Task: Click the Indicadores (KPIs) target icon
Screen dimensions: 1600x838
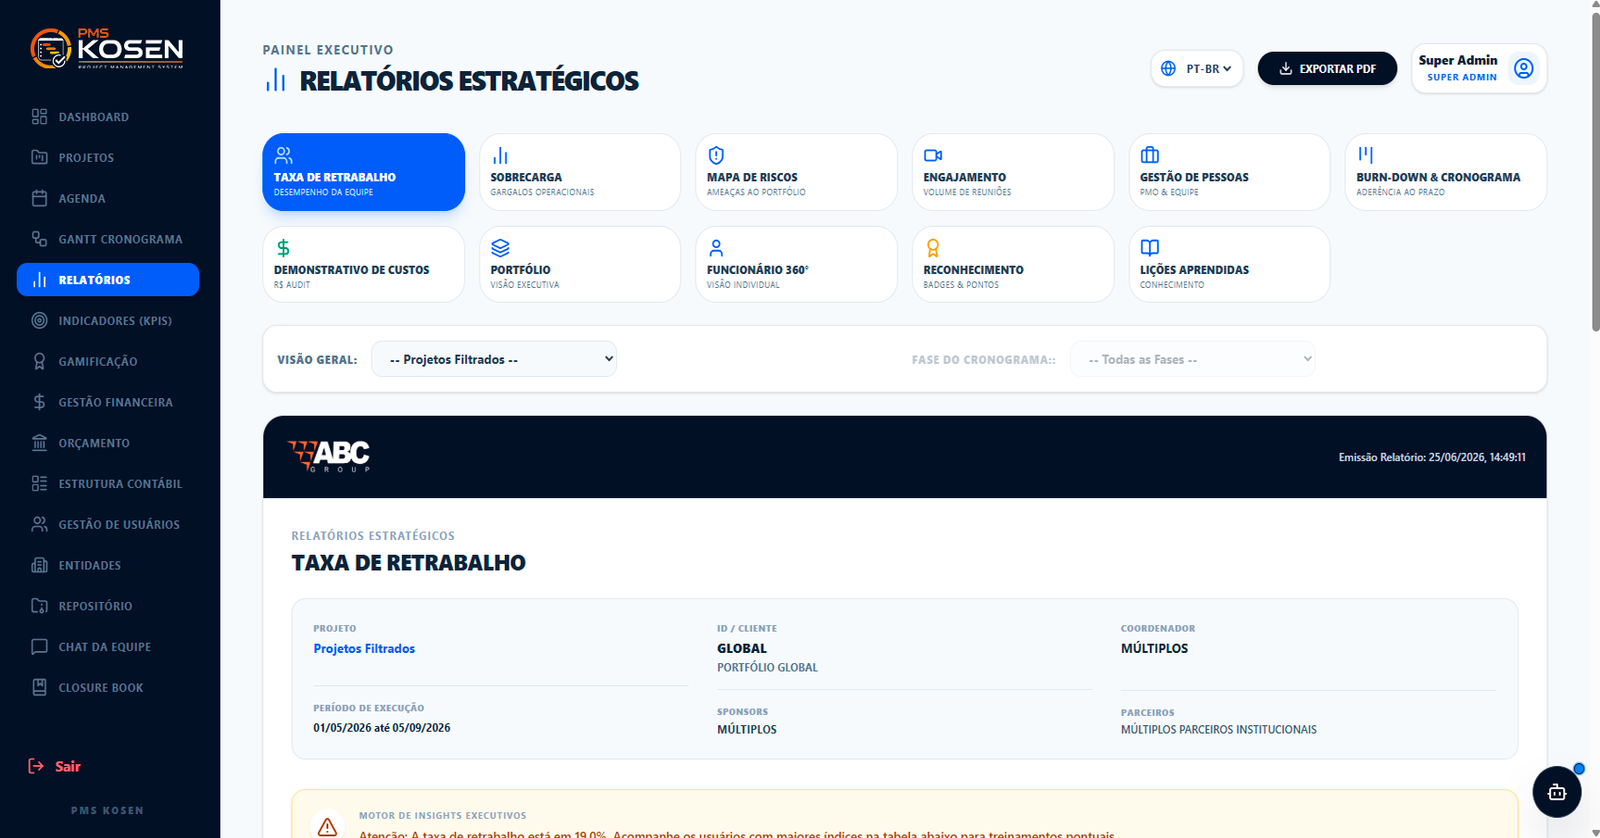Action: click(x=39, y=320)
